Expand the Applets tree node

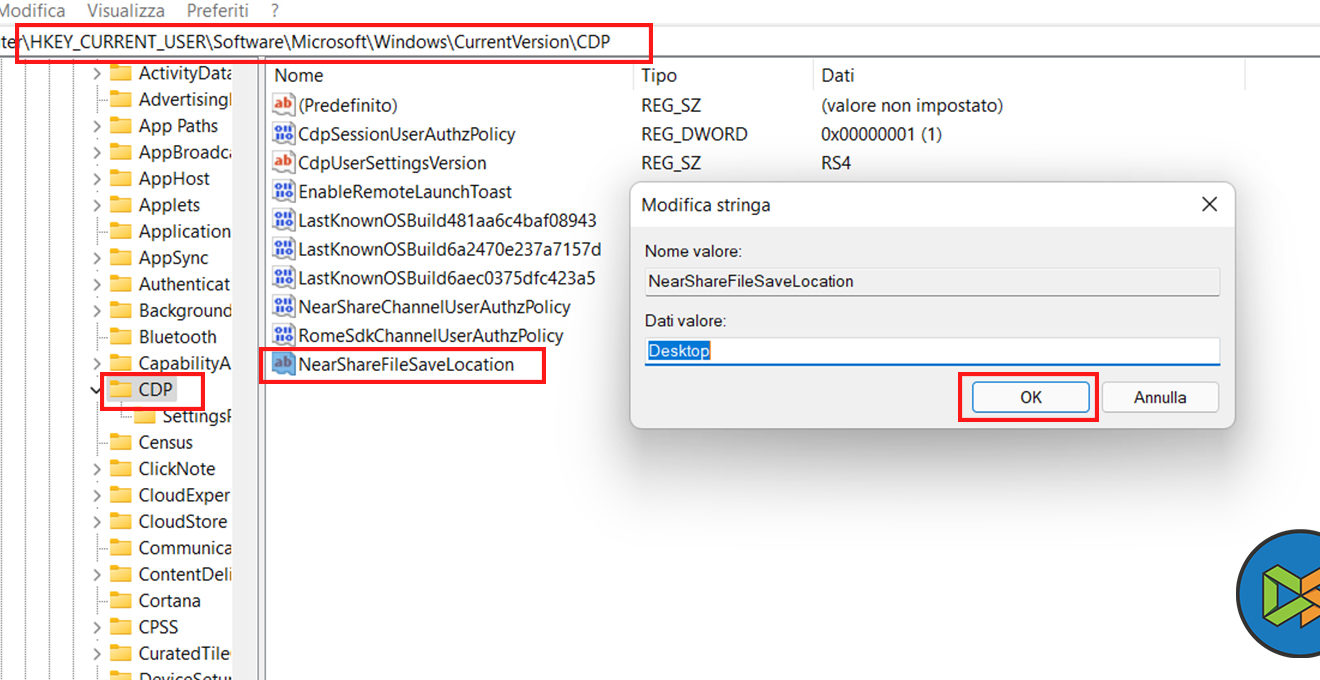point(97,205)
